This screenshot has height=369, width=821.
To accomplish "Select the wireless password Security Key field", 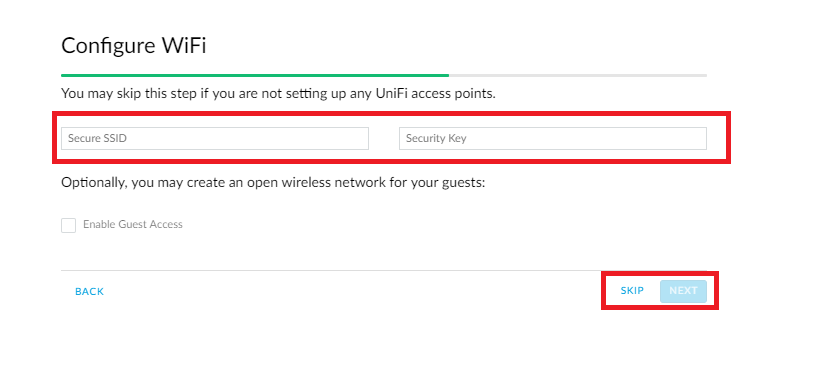I will pyautogui.click(x=552, y=139).
